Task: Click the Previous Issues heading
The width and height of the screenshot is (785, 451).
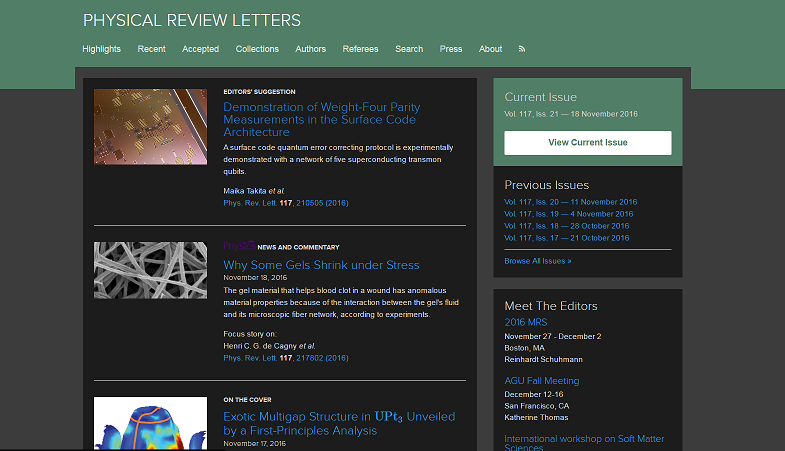Action: tap(547, 185)
